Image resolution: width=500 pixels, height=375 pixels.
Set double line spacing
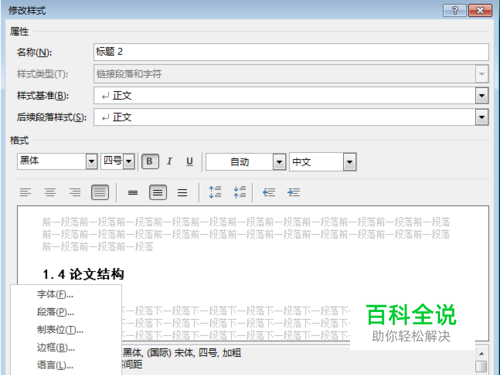(x=182, y=192)
